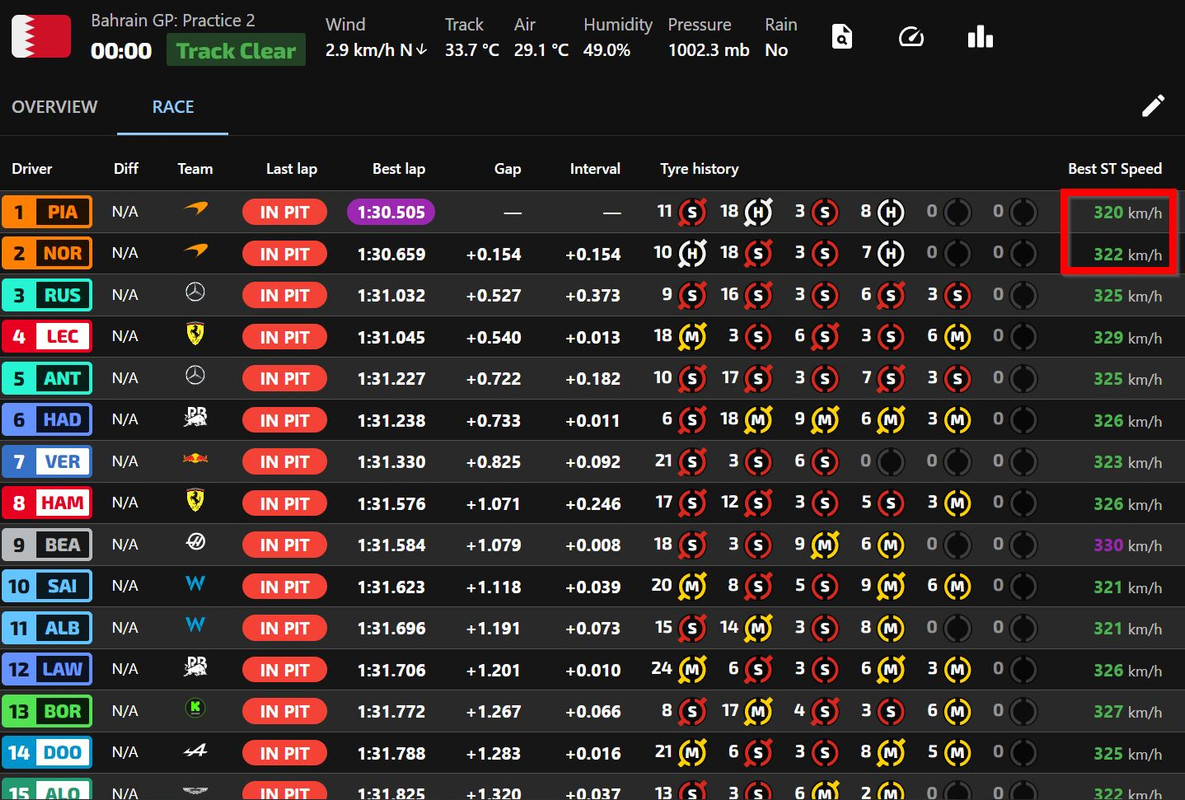
Task: Click the first medium tyre icon for LAW
Action: [692, 670]
